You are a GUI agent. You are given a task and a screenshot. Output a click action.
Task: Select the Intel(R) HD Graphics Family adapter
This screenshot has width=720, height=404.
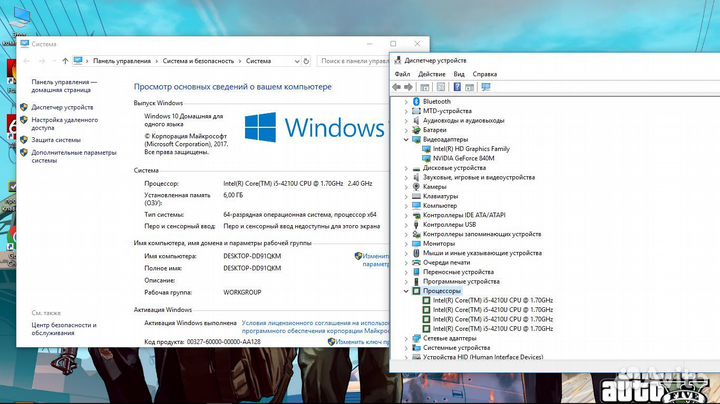(x=471, y=149)
